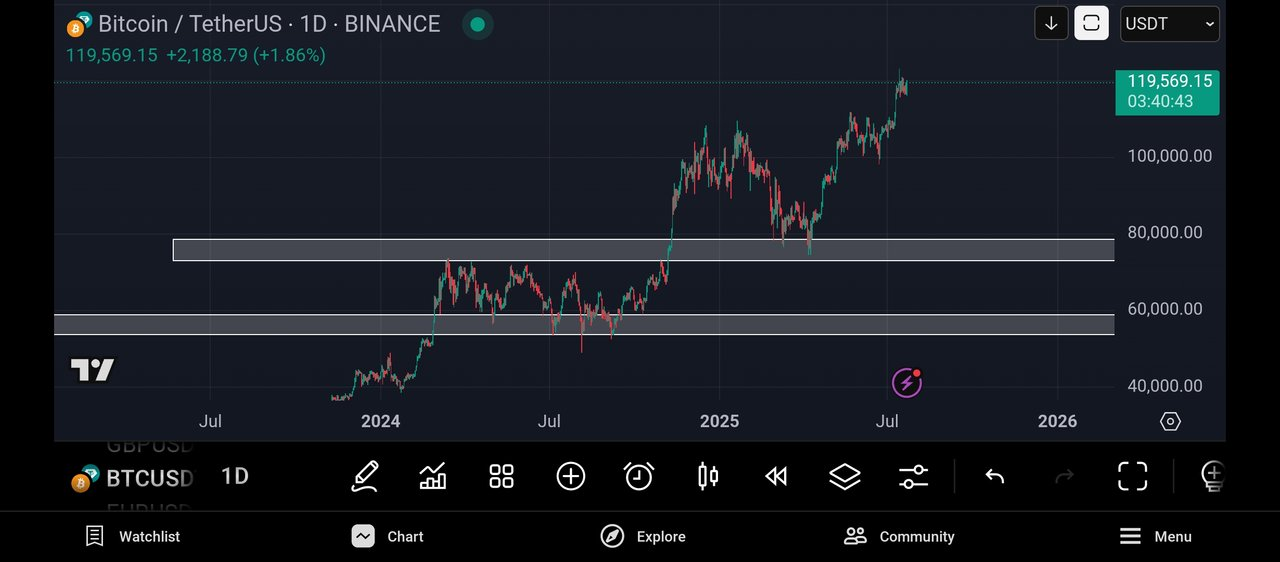Select the upper gray support zone rectangle
Screen dimensions: 1280x562
(643, 250)
